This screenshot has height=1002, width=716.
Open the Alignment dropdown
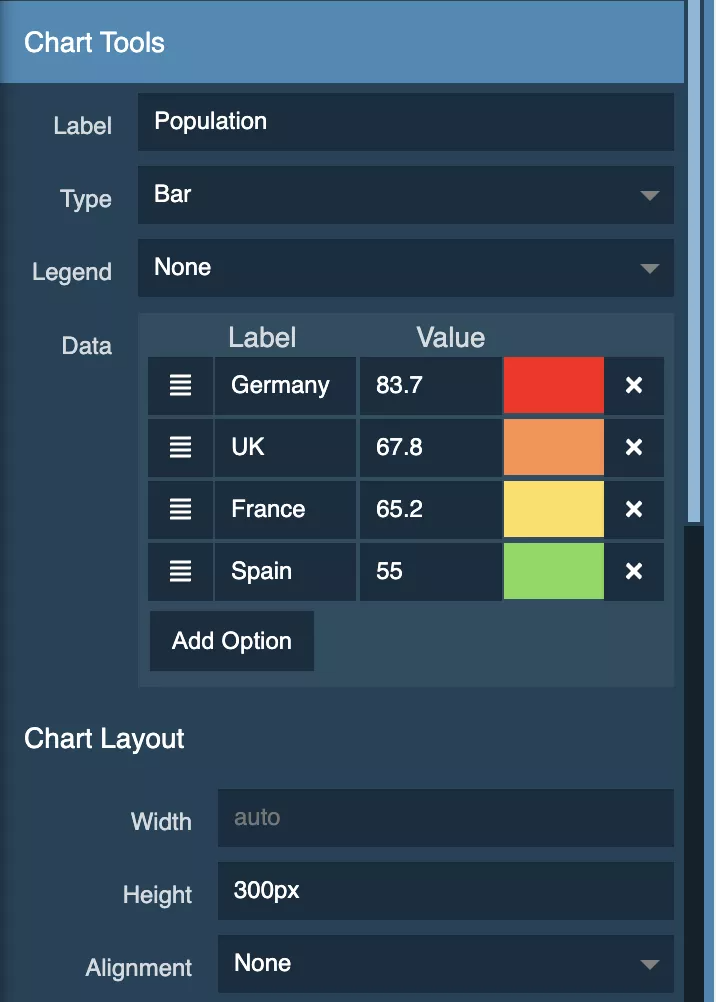pyautogui.click(x=446, y=963)
